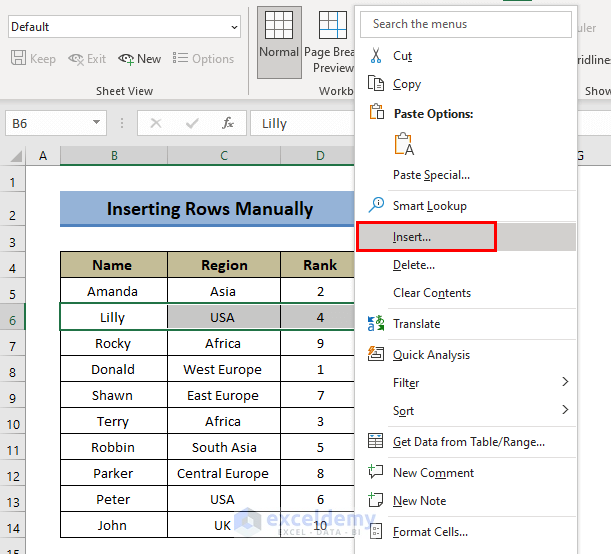Screen dimensions: 611x554
Task: Select cell containing West Europe
Action: coord(223,369)
